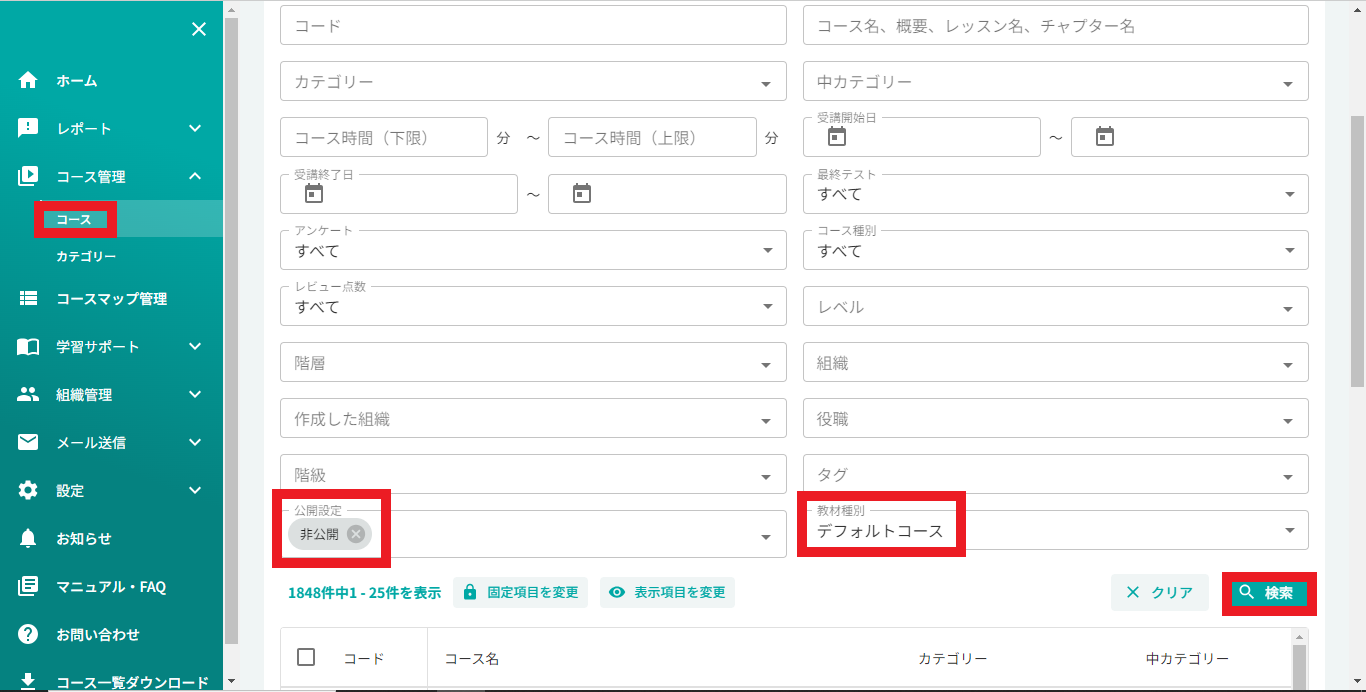Click the X icon on クリア button
This screenshot has width=1366, height=692.
(1133, 592)
